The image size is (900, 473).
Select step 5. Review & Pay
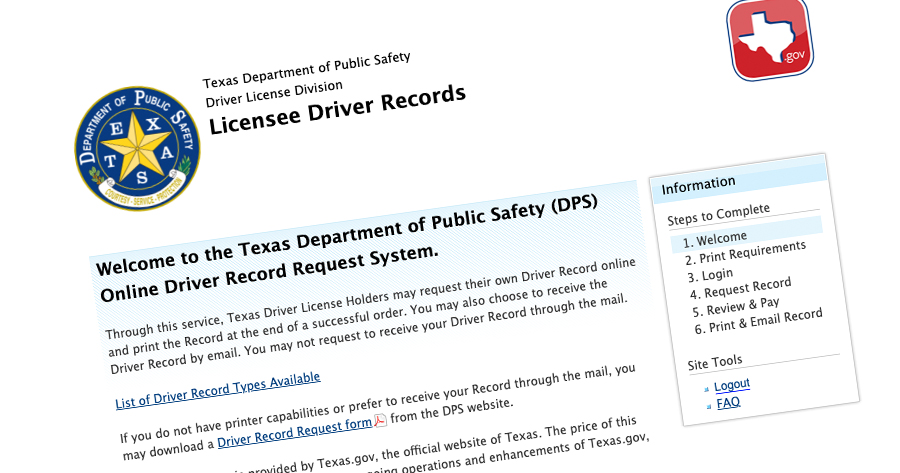click(736, 307)
